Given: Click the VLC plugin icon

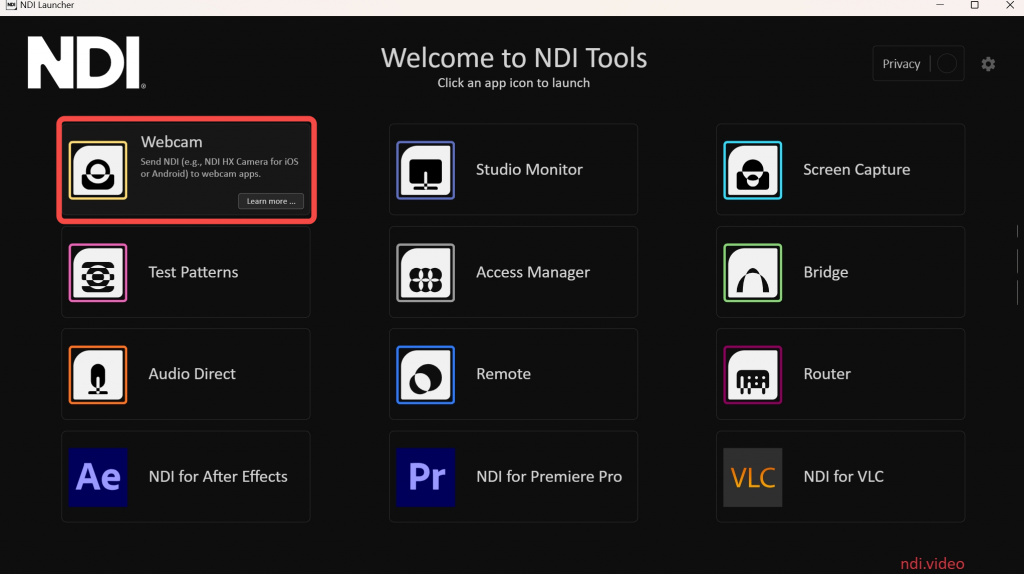Looking at the screenshot, I should (752, 477).
